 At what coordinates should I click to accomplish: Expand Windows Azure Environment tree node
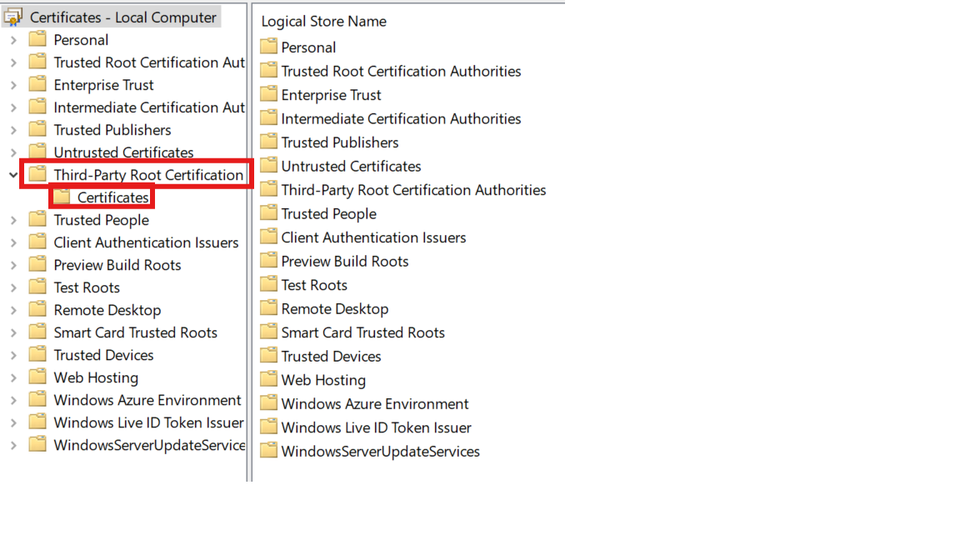(13, 400)
